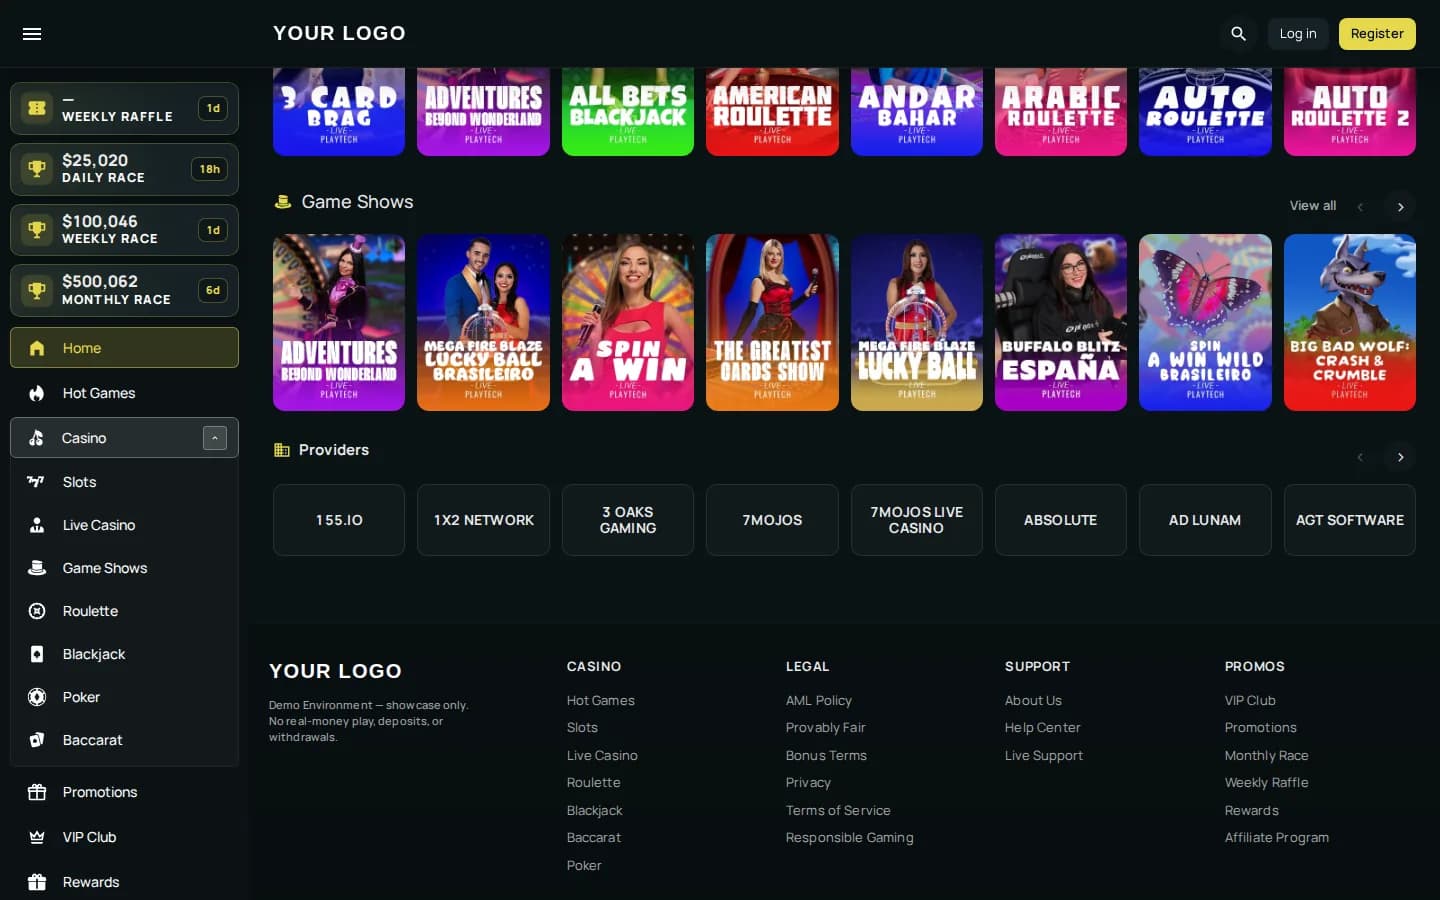
Task: Open the 3 Oaks Gaming provider
Action: click(628, 520)
